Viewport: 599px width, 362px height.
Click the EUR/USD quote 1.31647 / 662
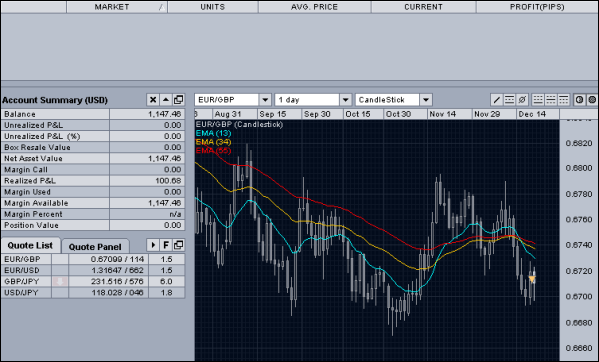pyautogui.click(x=117, y=270)
